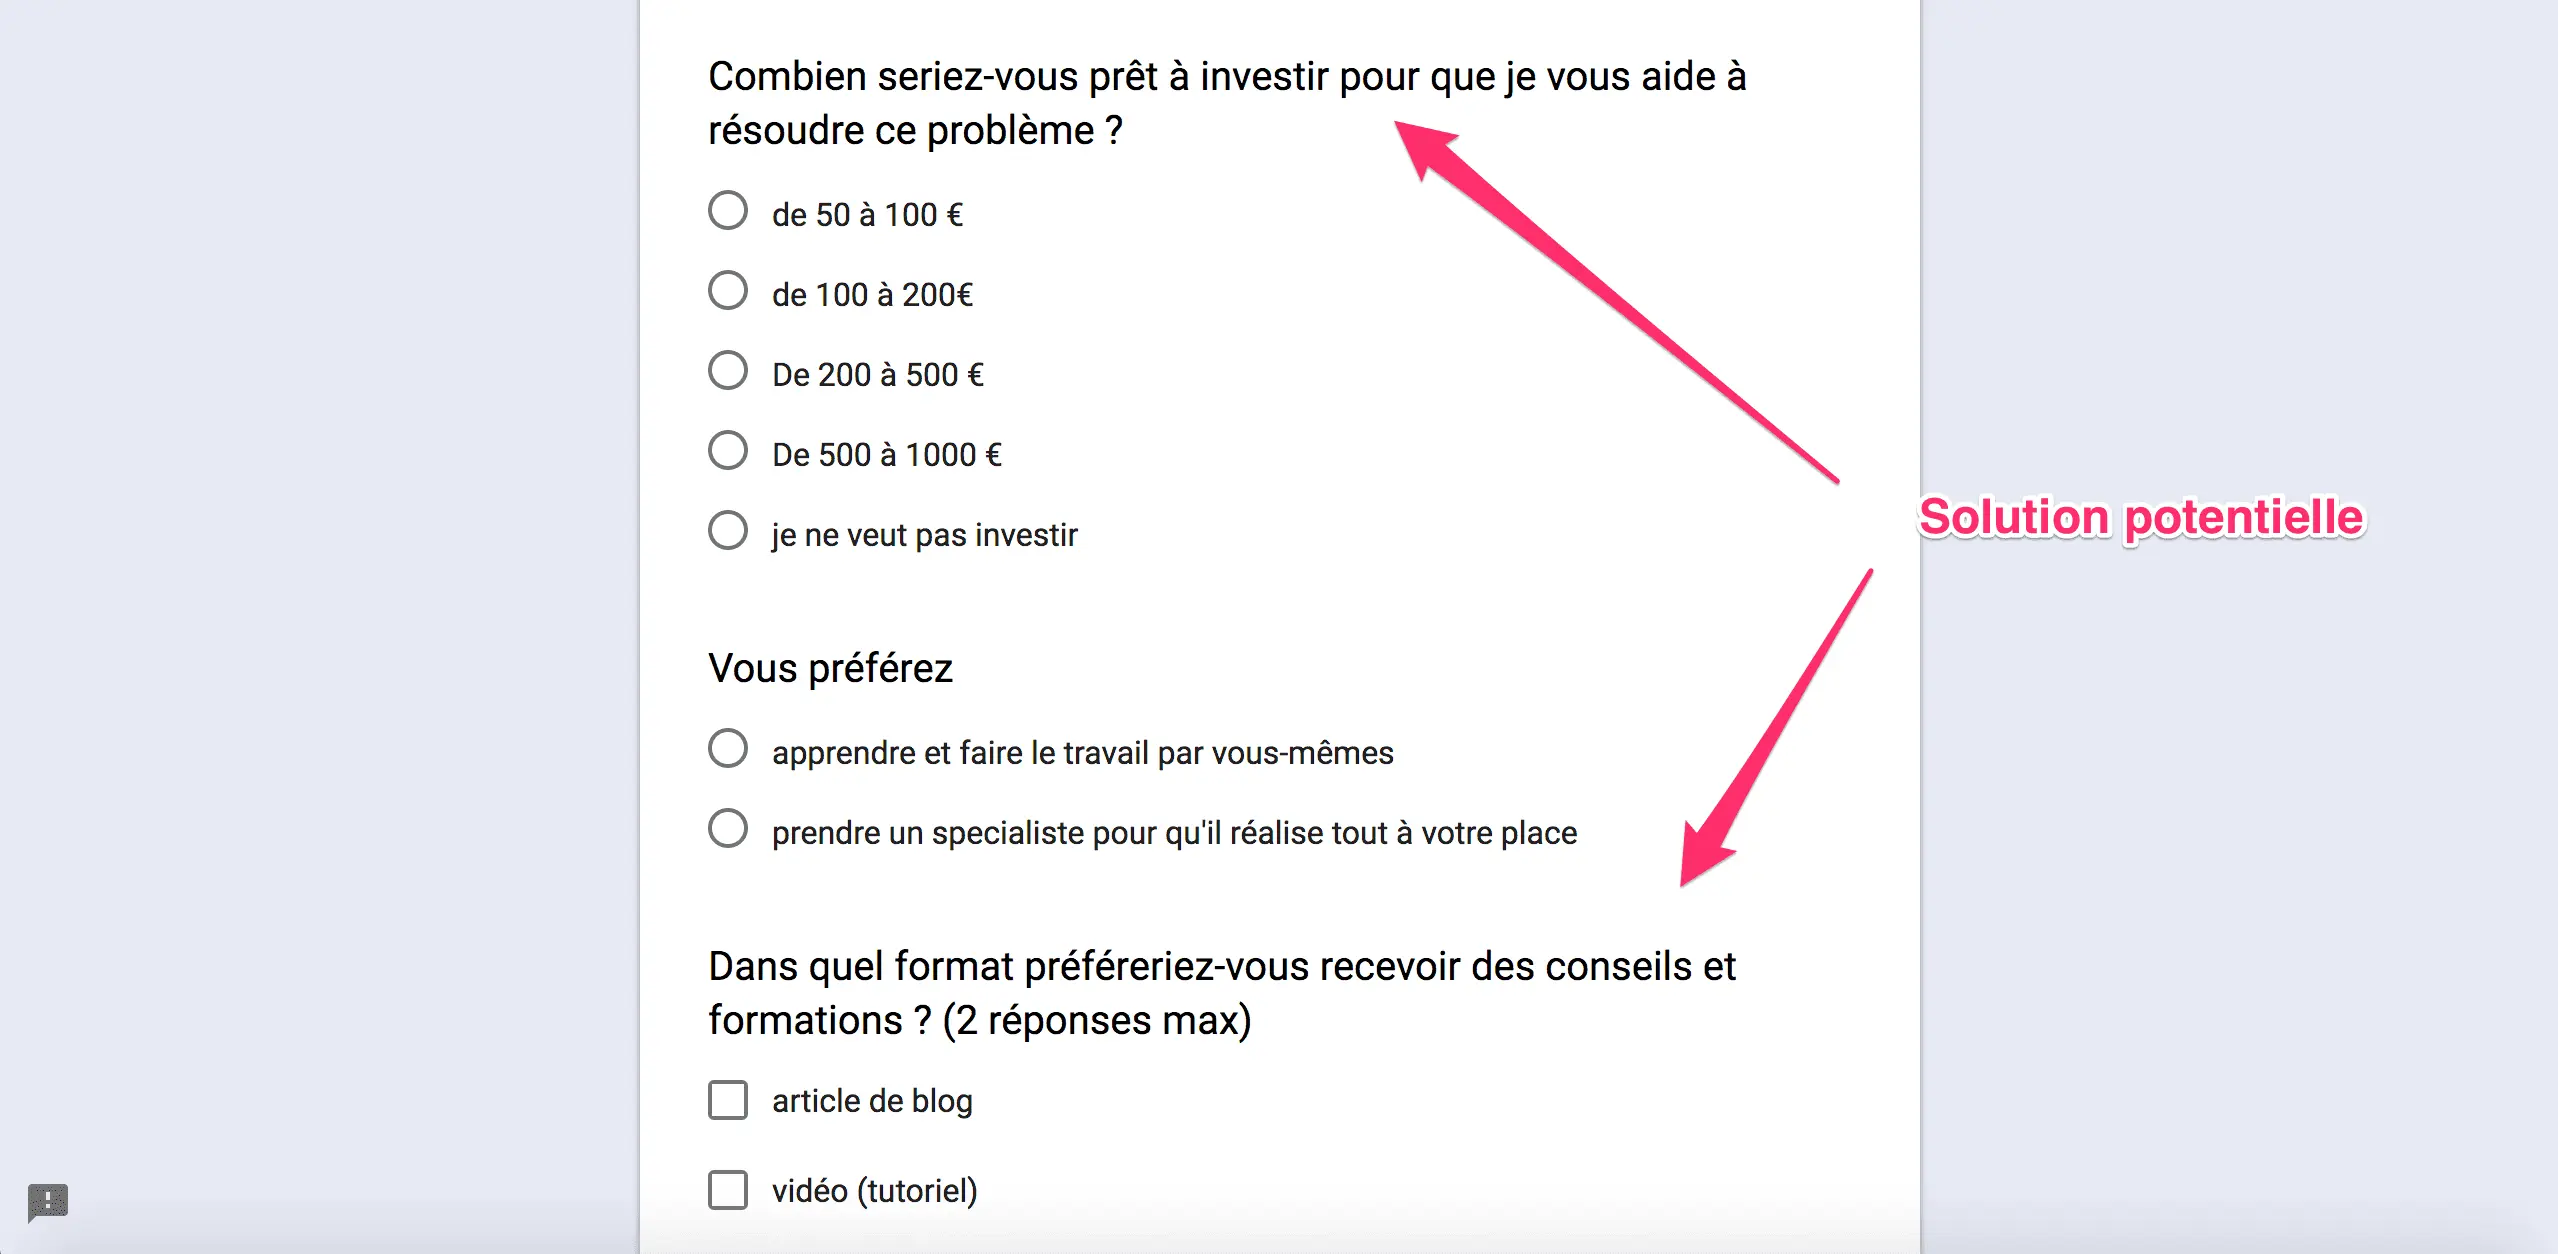The image size is (2558, 1254).
Task: Click the 'article de blog' label text
Action: coord(872,1101)
